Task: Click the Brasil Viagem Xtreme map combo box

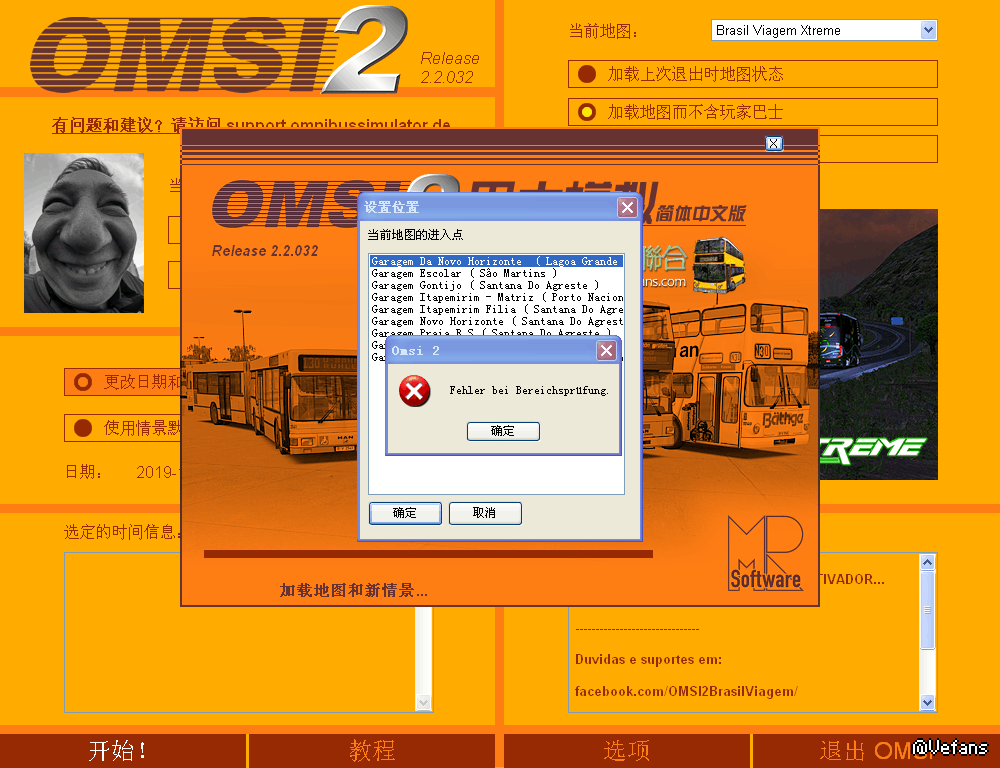Action: (824, 30)
